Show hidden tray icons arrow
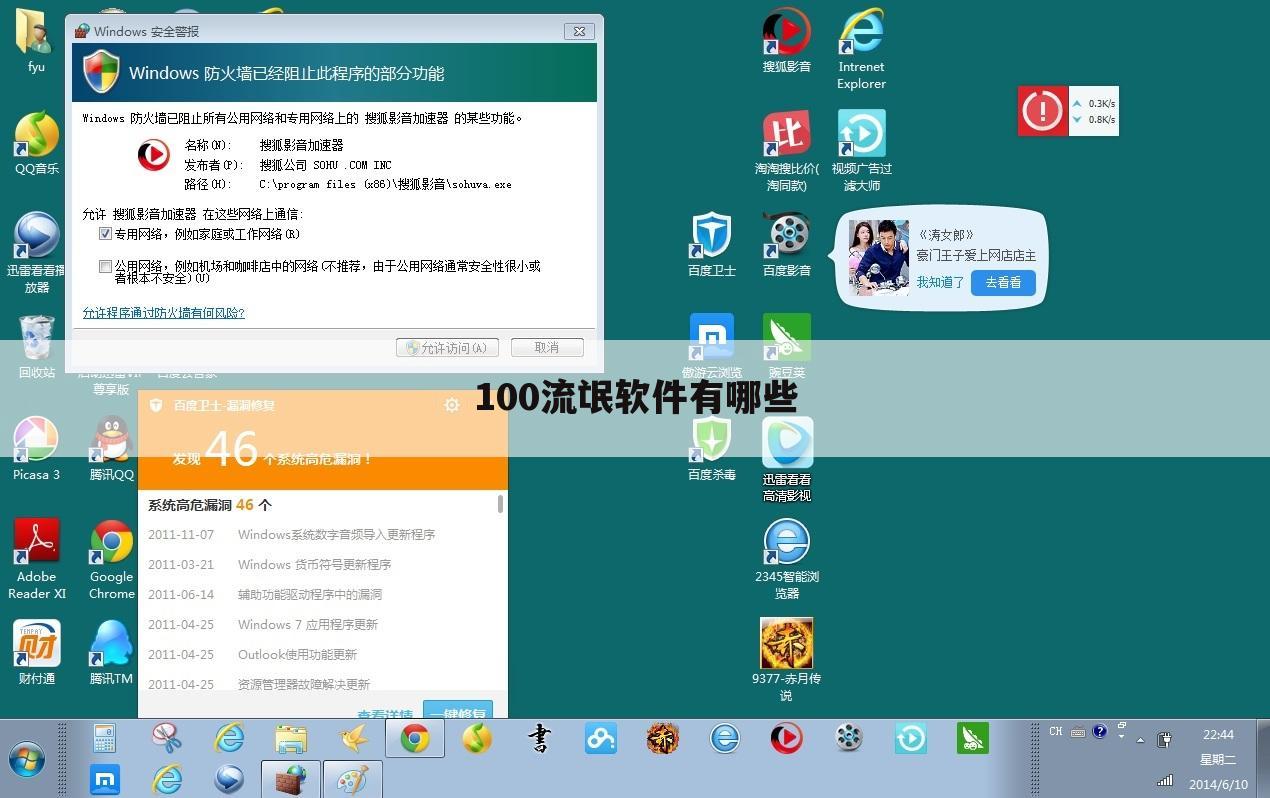The width and height of the screenshot is (1270, 798). pyautogui.click(x=1141, y=740)
